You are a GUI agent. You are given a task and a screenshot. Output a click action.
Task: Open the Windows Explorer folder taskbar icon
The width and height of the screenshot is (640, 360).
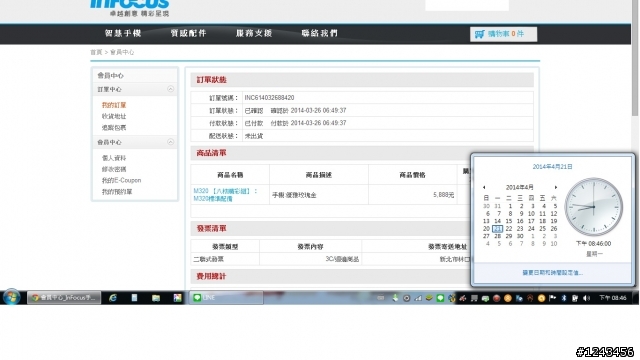[156, 298]
